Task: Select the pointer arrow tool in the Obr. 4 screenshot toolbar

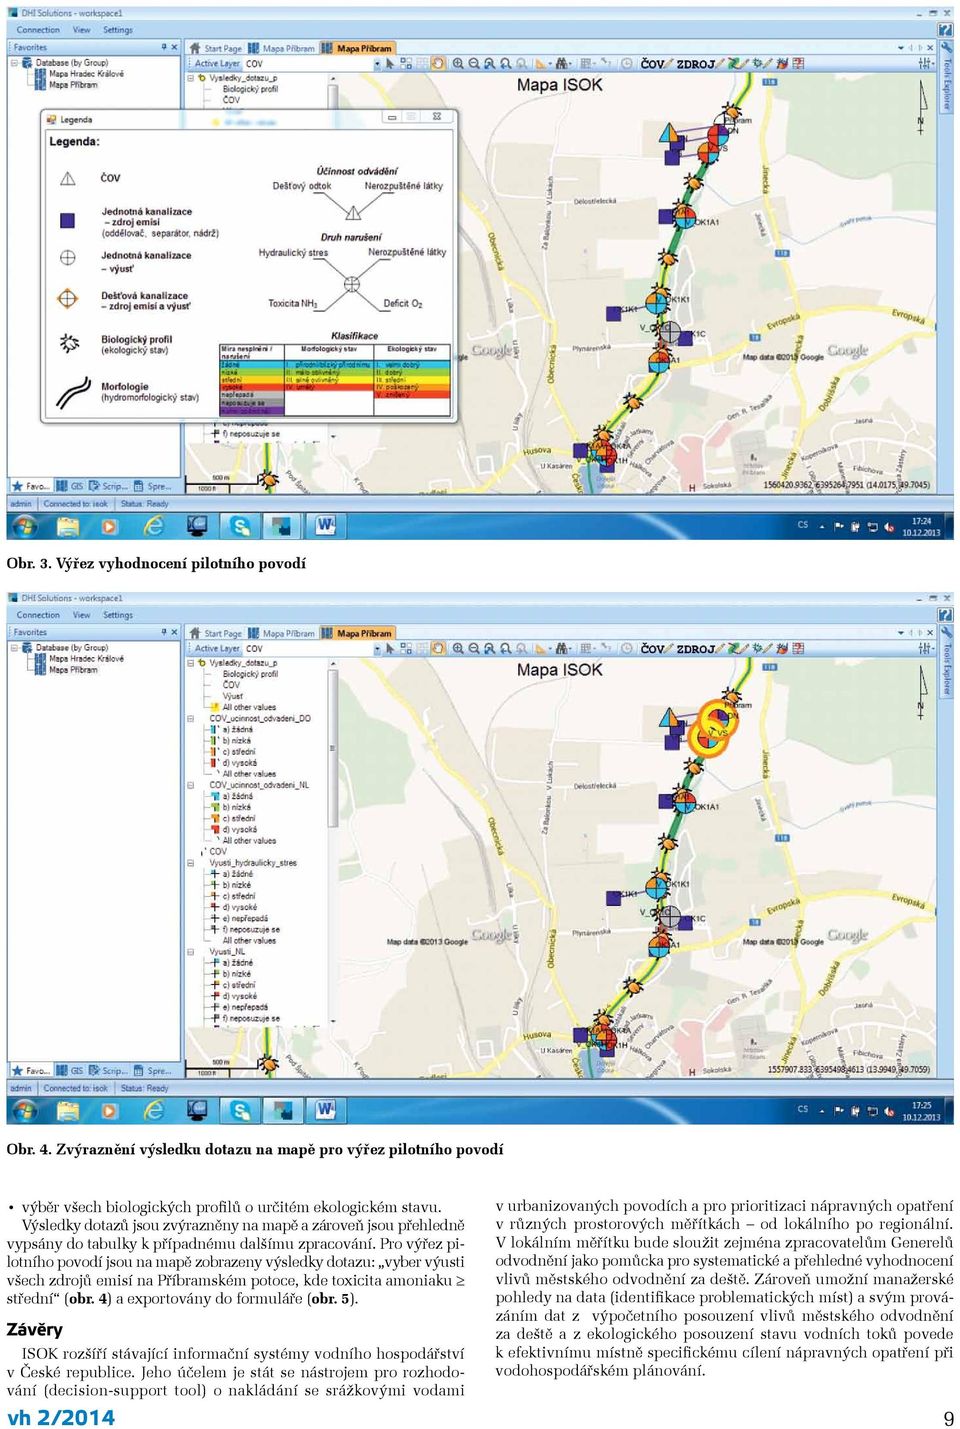Action: click(391, 649)
